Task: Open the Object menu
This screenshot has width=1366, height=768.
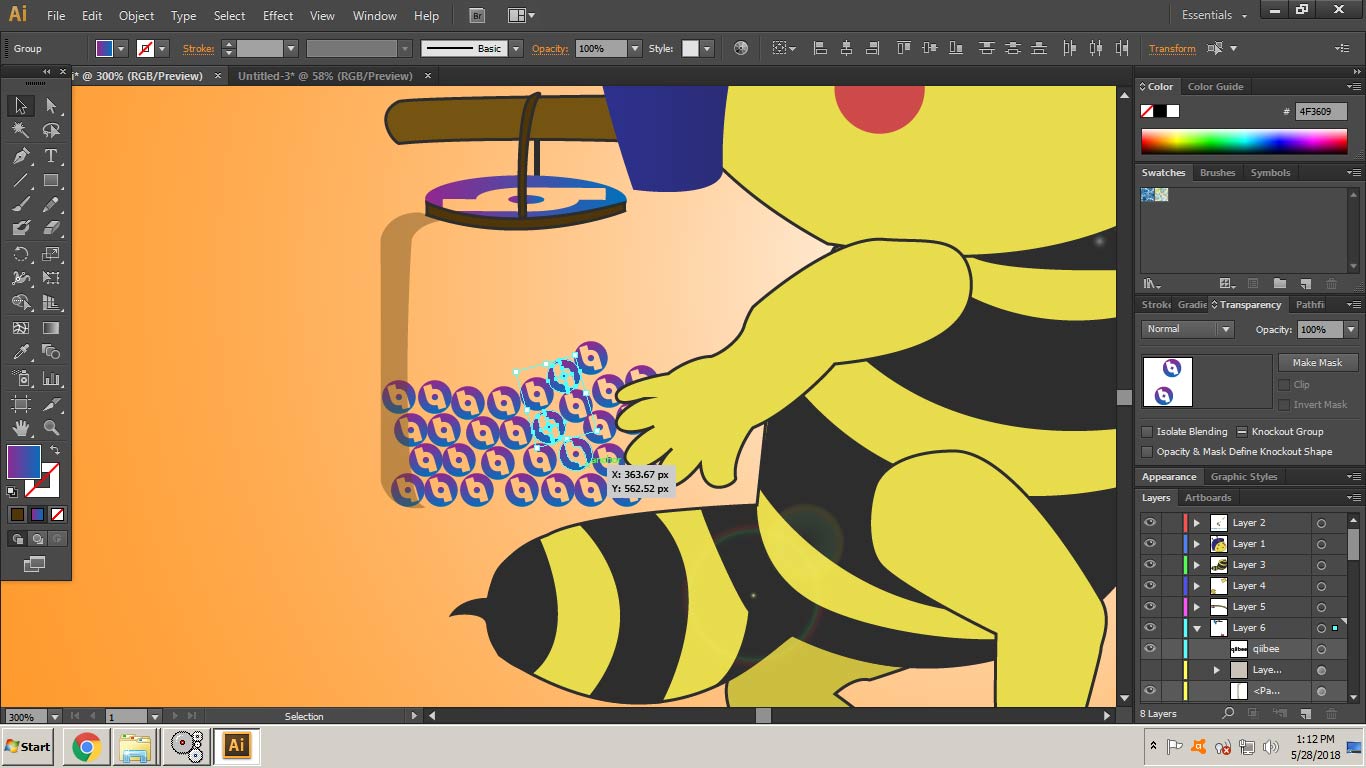Action: 136,16
